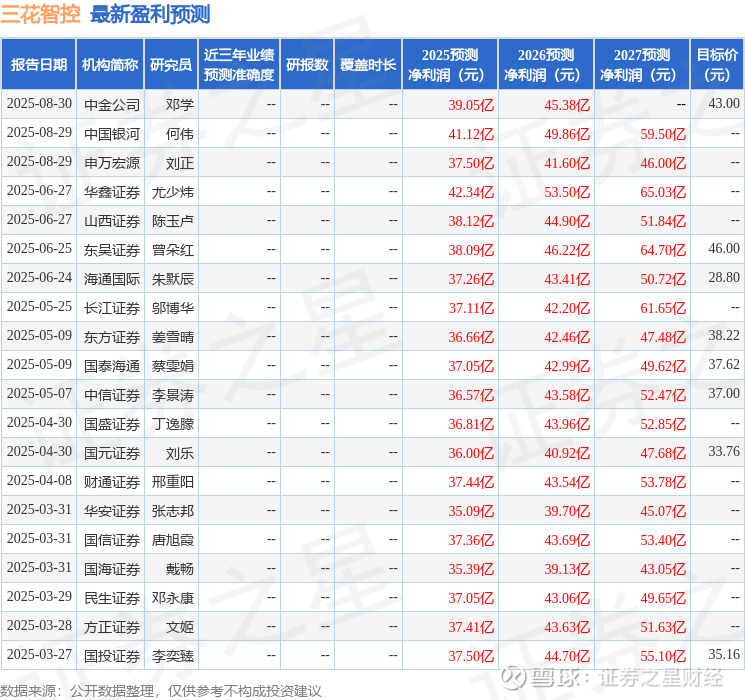745x700 pixels.
Task: Click 2025 profit value 42.34亿
Action: (x=471, y=192)
